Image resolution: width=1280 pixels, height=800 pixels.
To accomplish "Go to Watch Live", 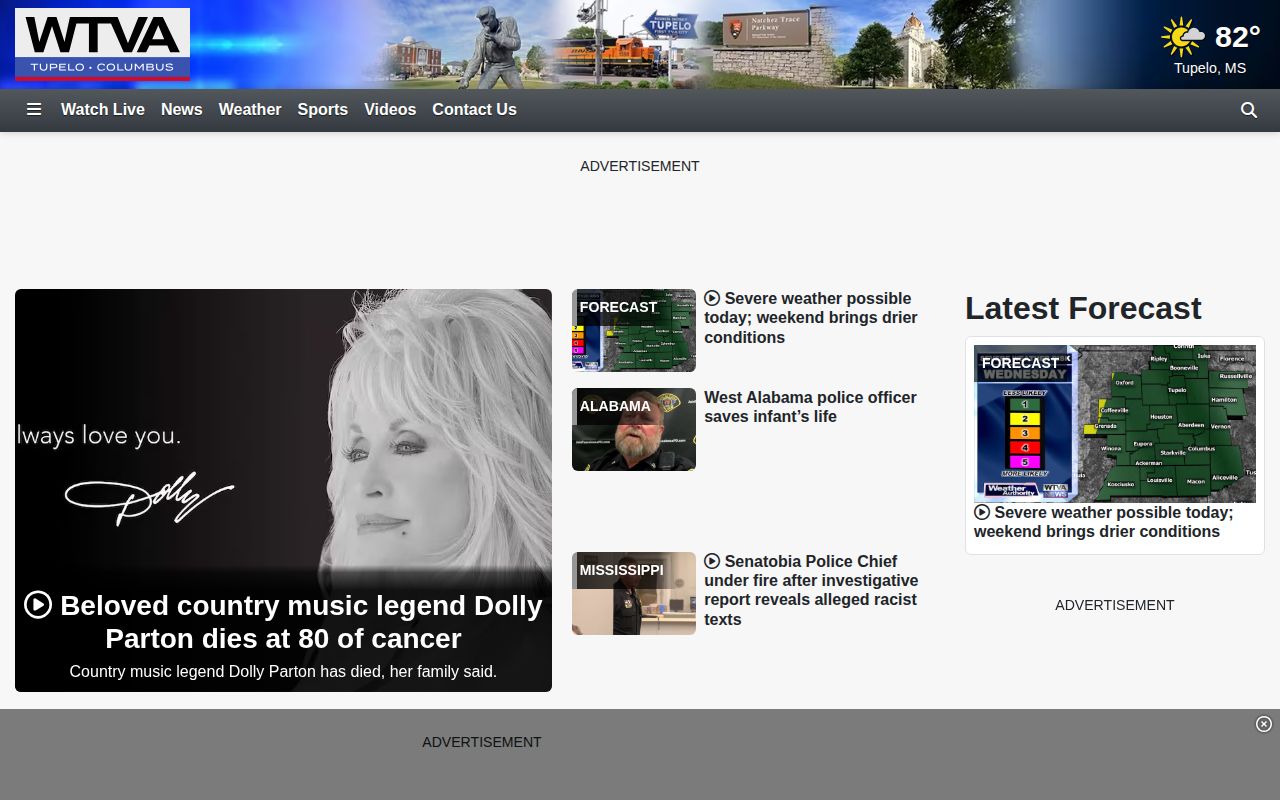I will (x=103, y=110).
